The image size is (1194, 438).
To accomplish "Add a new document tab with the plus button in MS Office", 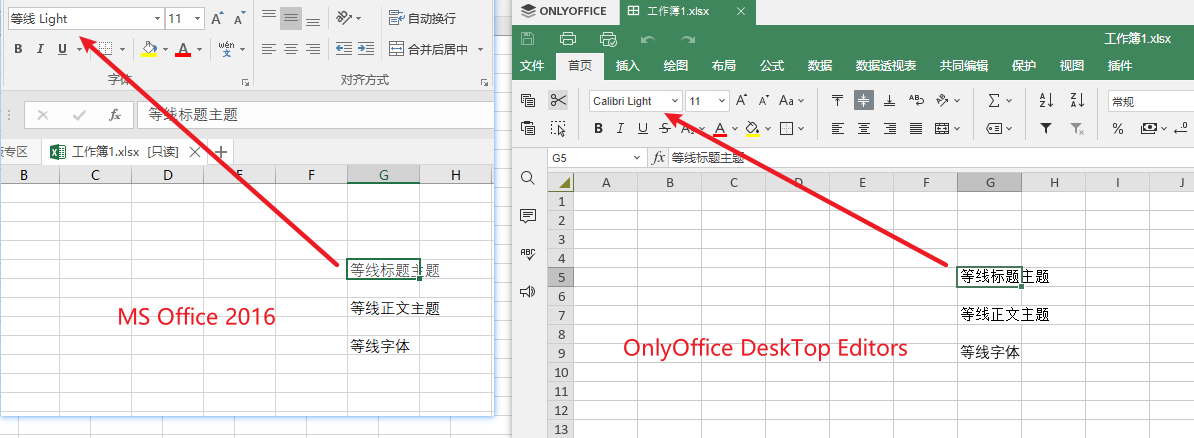I will (x=221, y=152).
